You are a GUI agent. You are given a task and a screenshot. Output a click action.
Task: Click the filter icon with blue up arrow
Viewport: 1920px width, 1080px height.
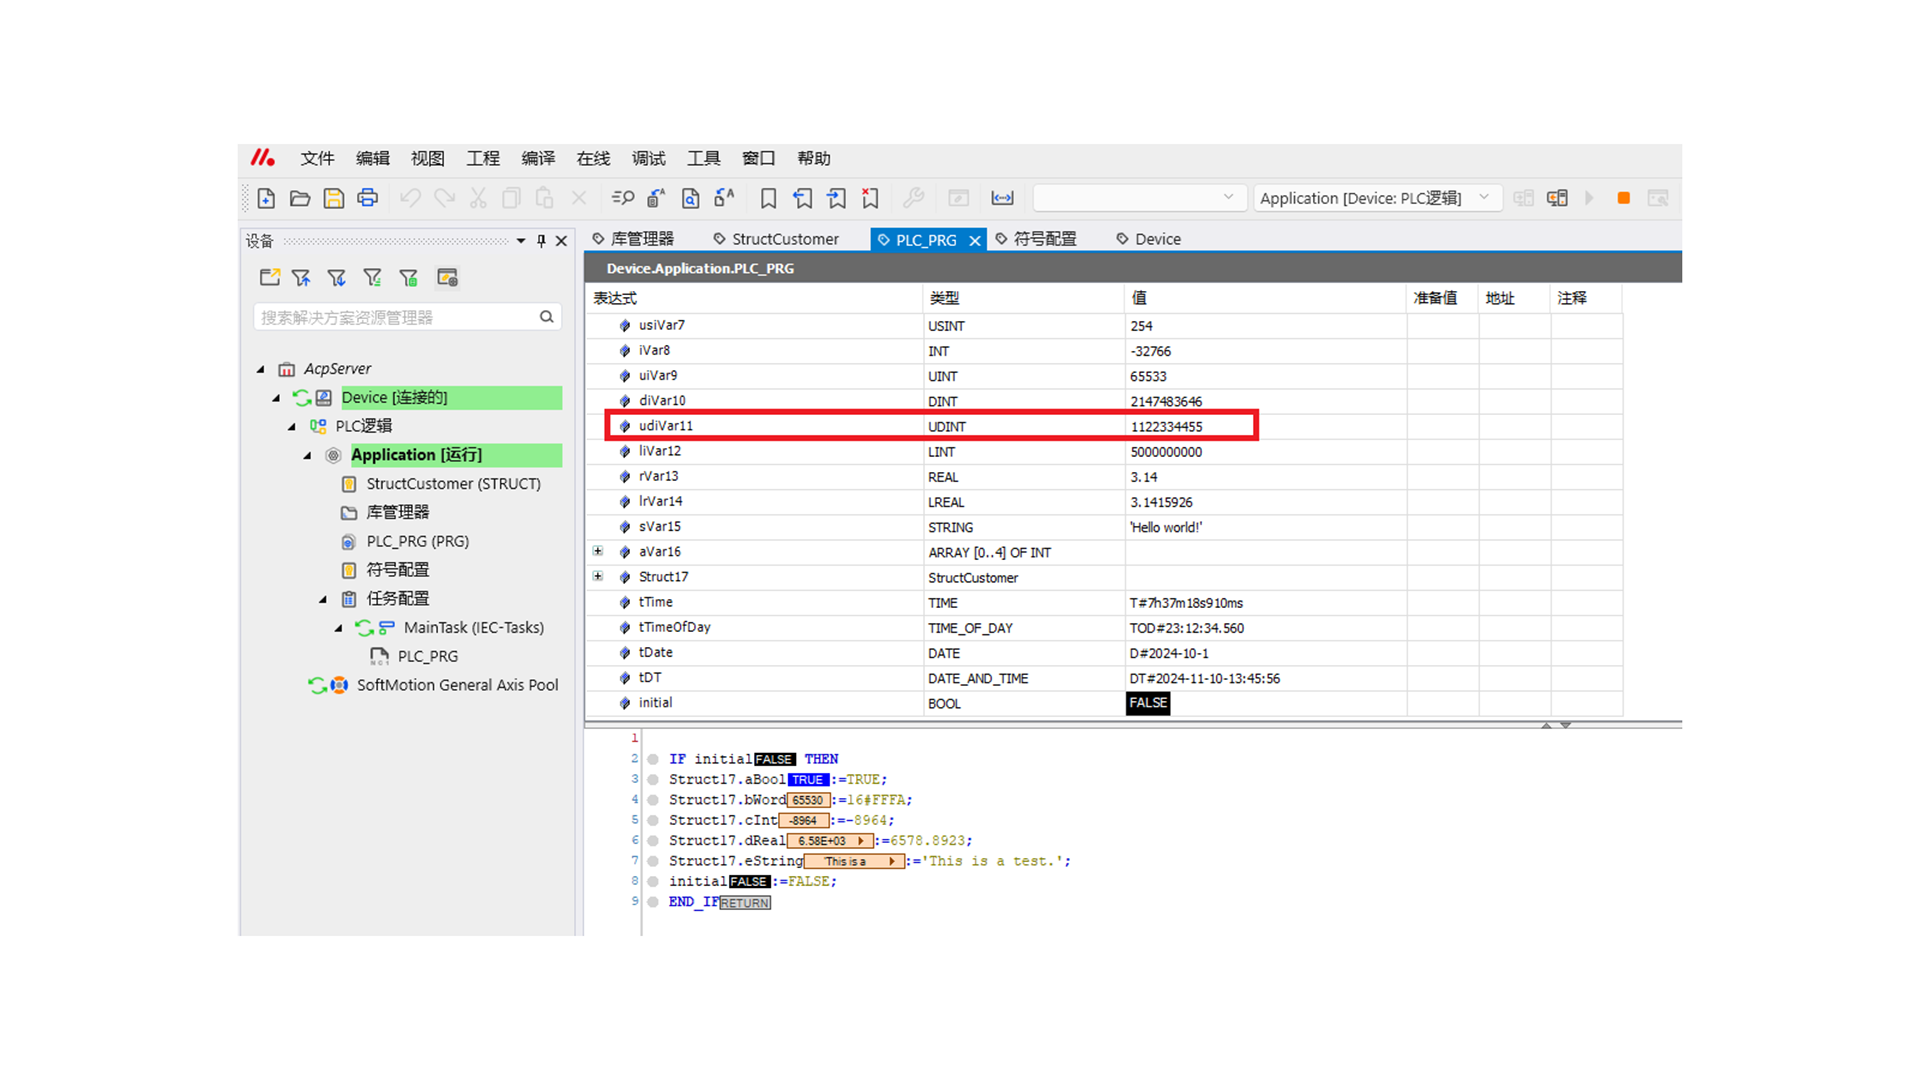pyautogui.click(x=301, y=277)
